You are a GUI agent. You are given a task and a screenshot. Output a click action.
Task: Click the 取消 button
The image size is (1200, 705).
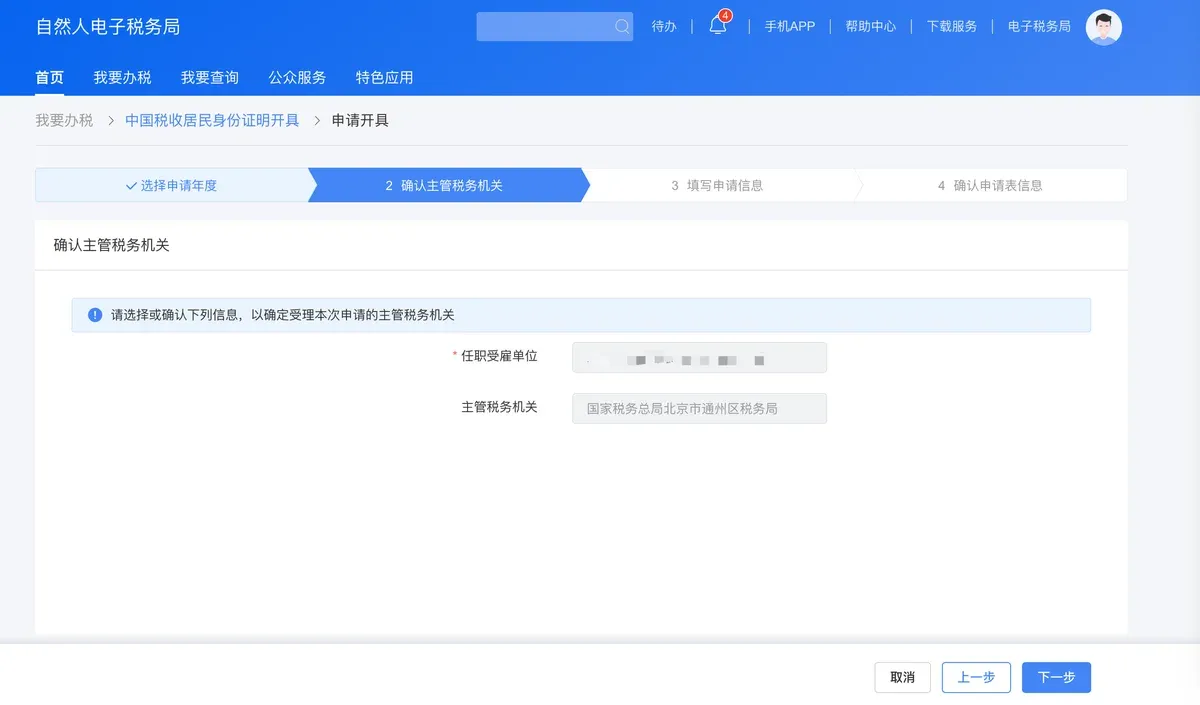pos(902,677)
